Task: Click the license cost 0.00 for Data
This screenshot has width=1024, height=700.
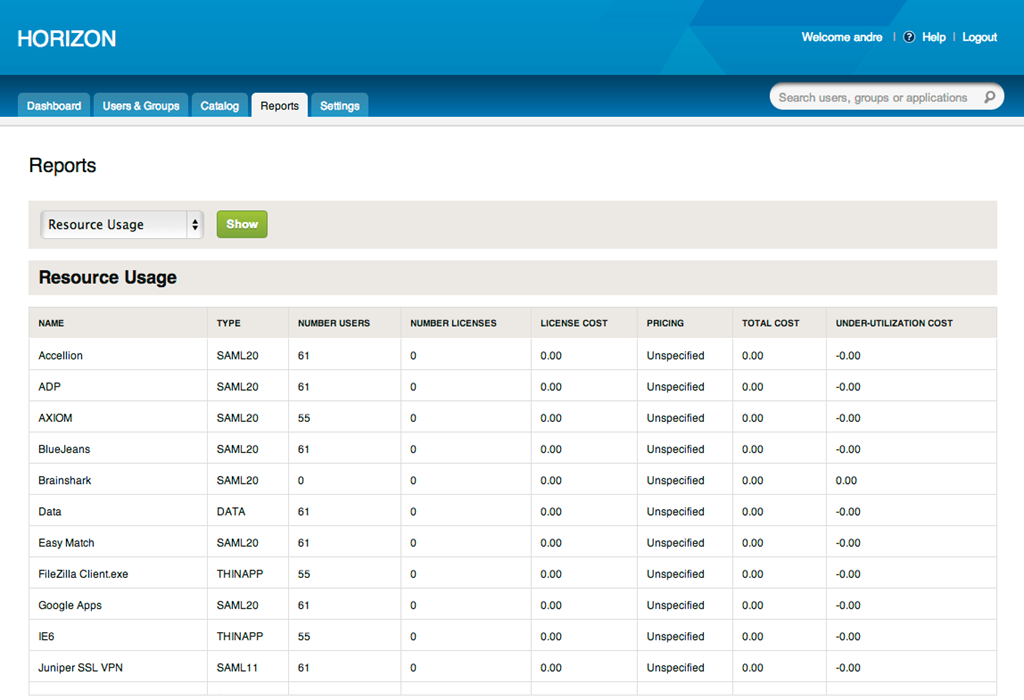Action: pos(551,512)
